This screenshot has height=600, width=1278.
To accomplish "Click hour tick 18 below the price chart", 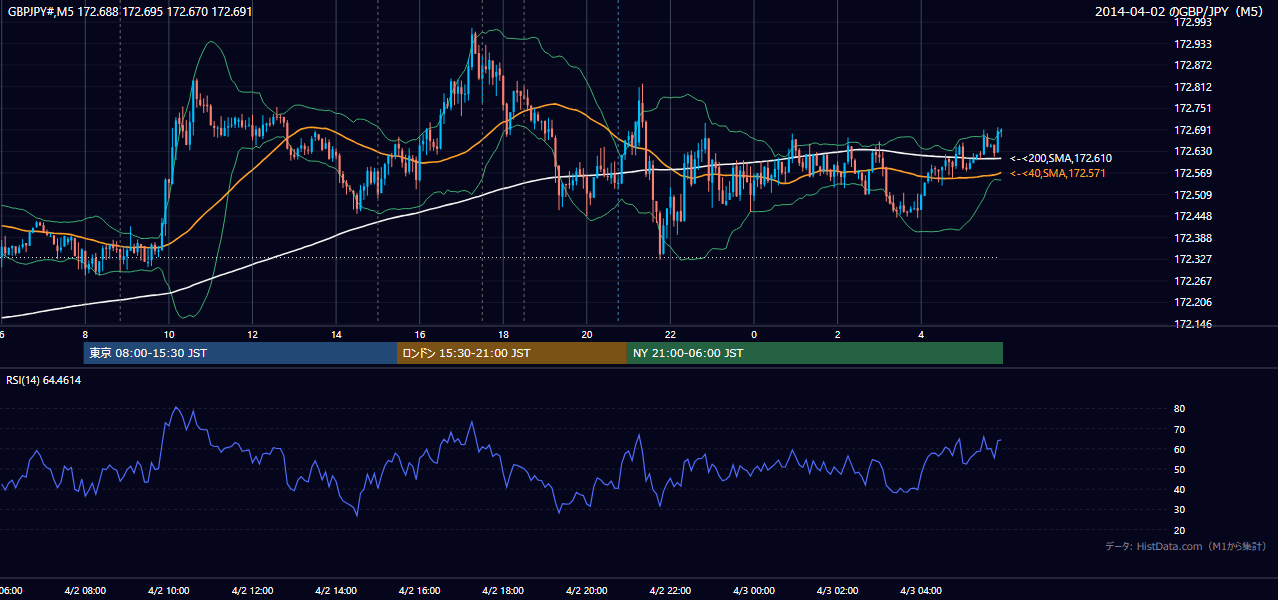I will click(x=503, y=334).
